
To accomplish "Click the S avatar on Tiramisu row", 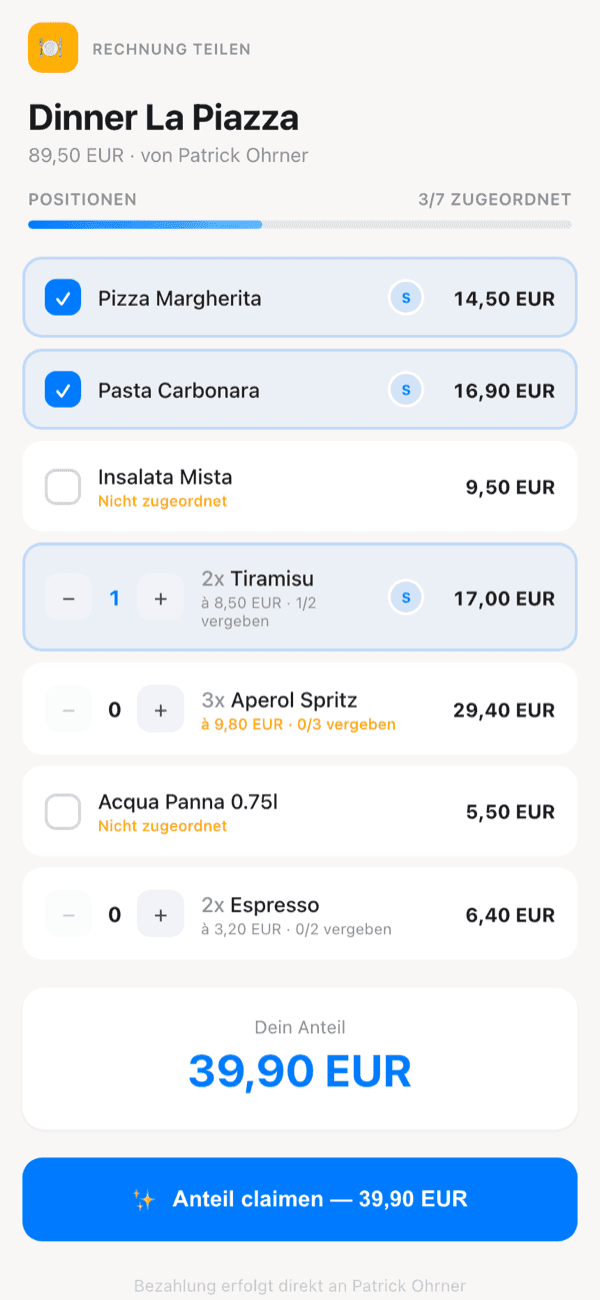I will [406, 598].
